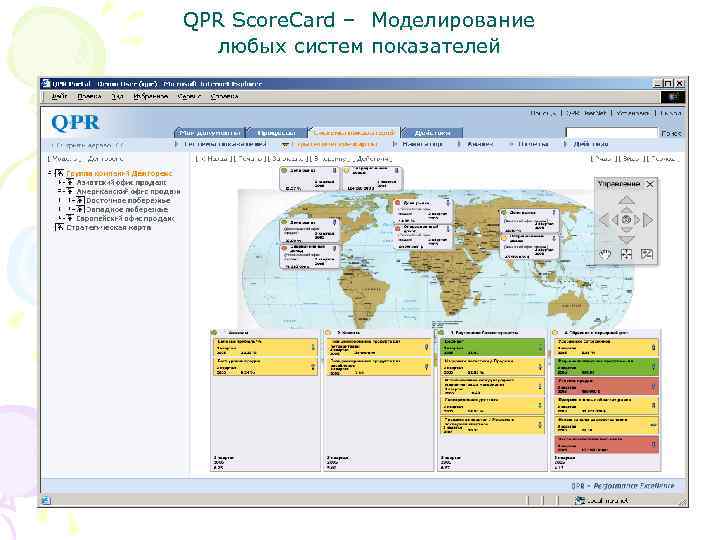The height and width of the screenshot is (540, 720).
Task: Click the first indicator card above the map
Action: (309, 179)
